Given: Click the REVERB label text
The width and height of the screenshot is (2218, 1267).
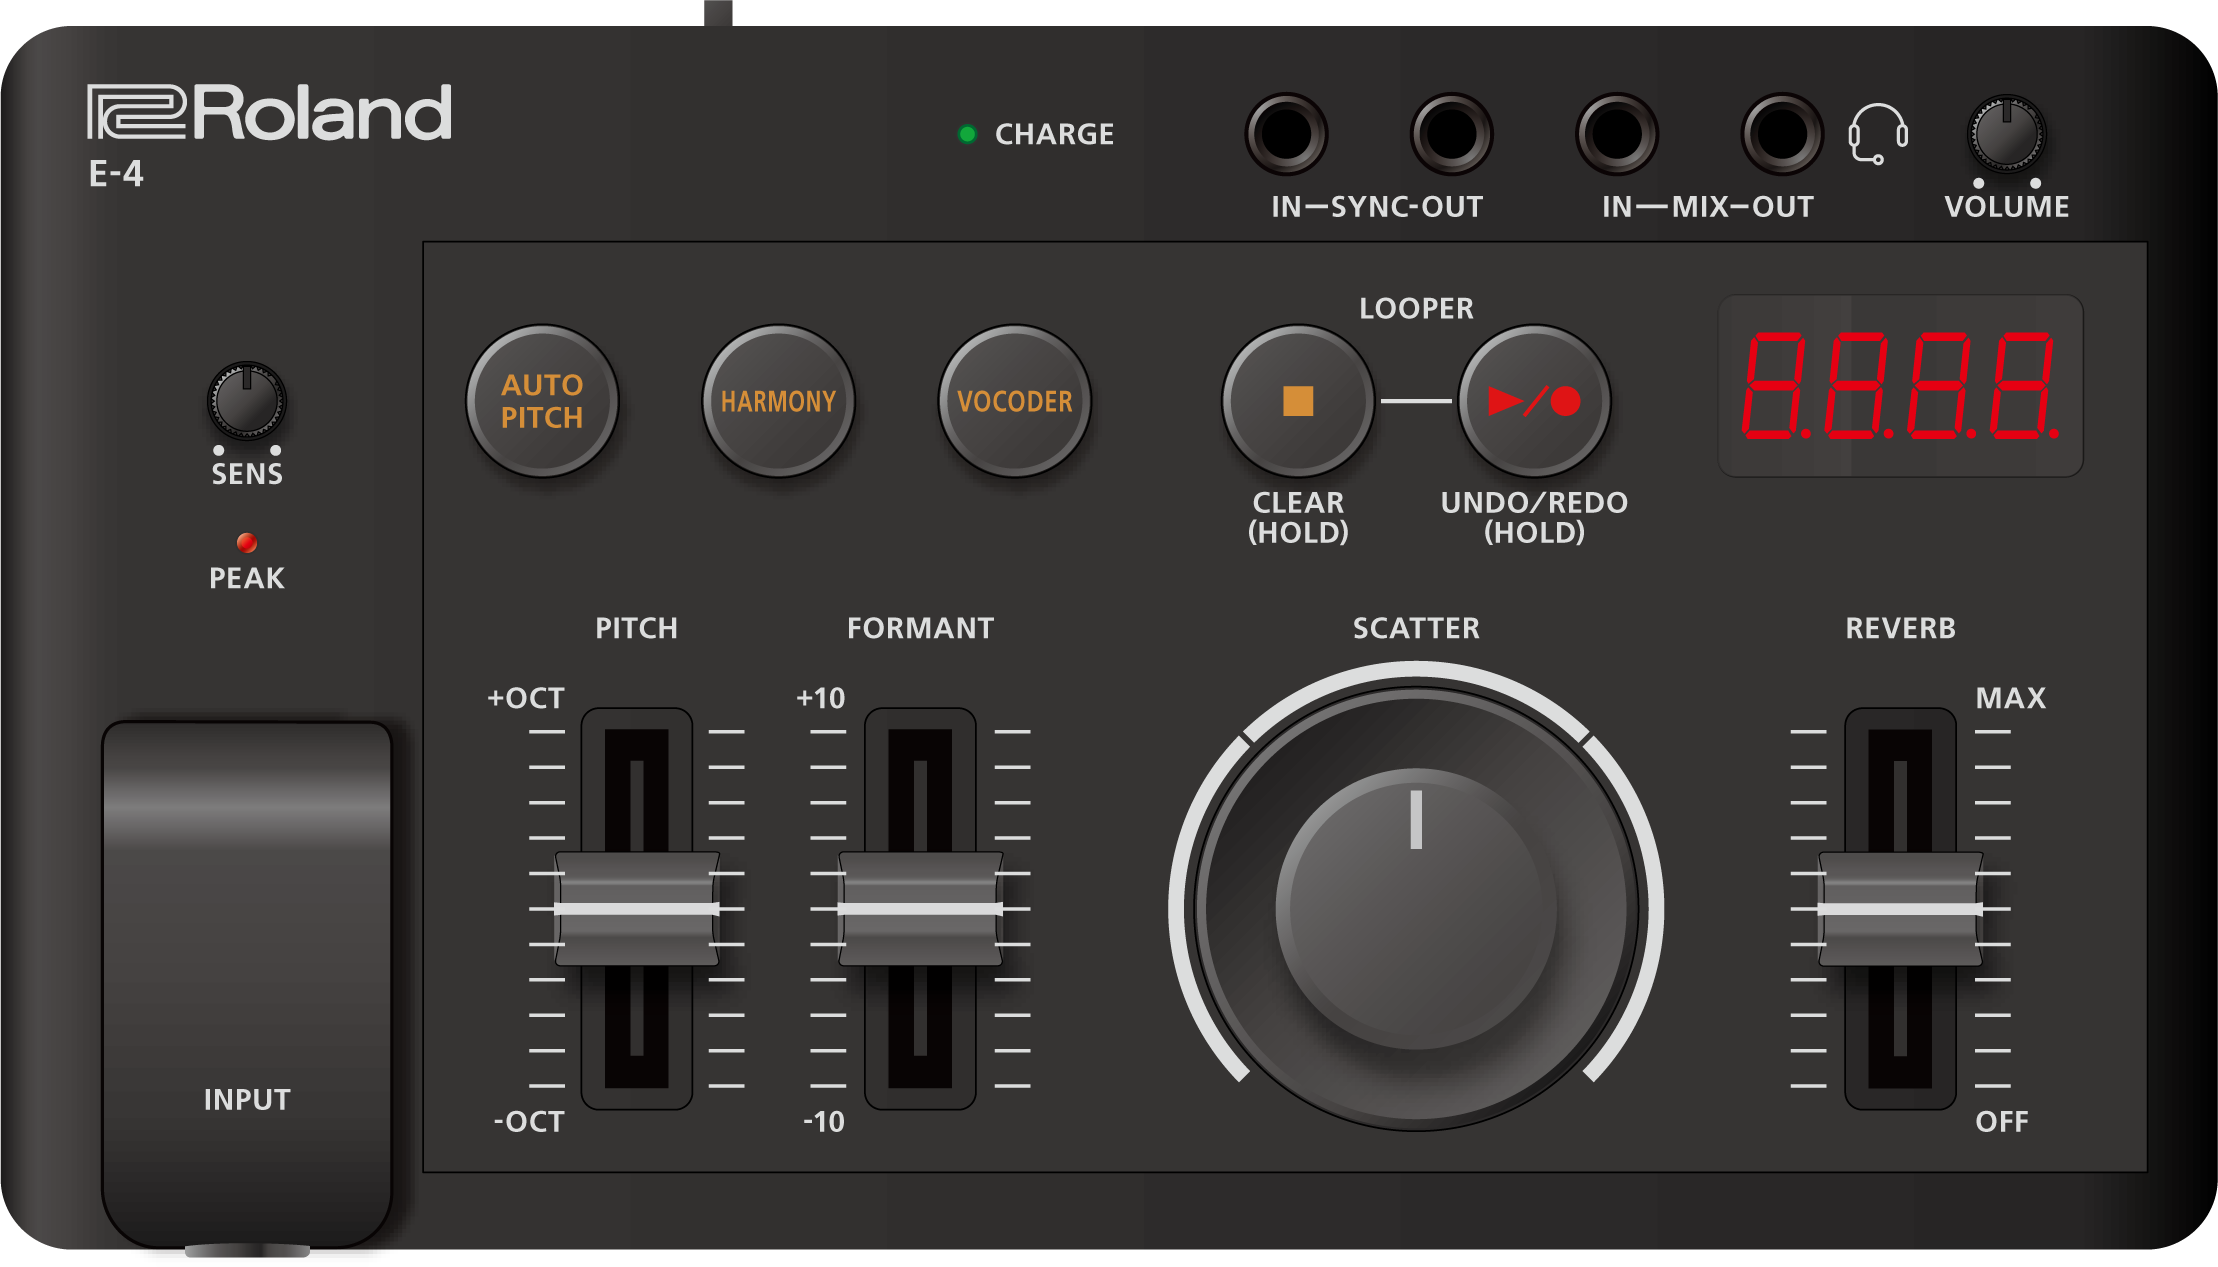Looking at the screenshot, I should point(1900,628).
